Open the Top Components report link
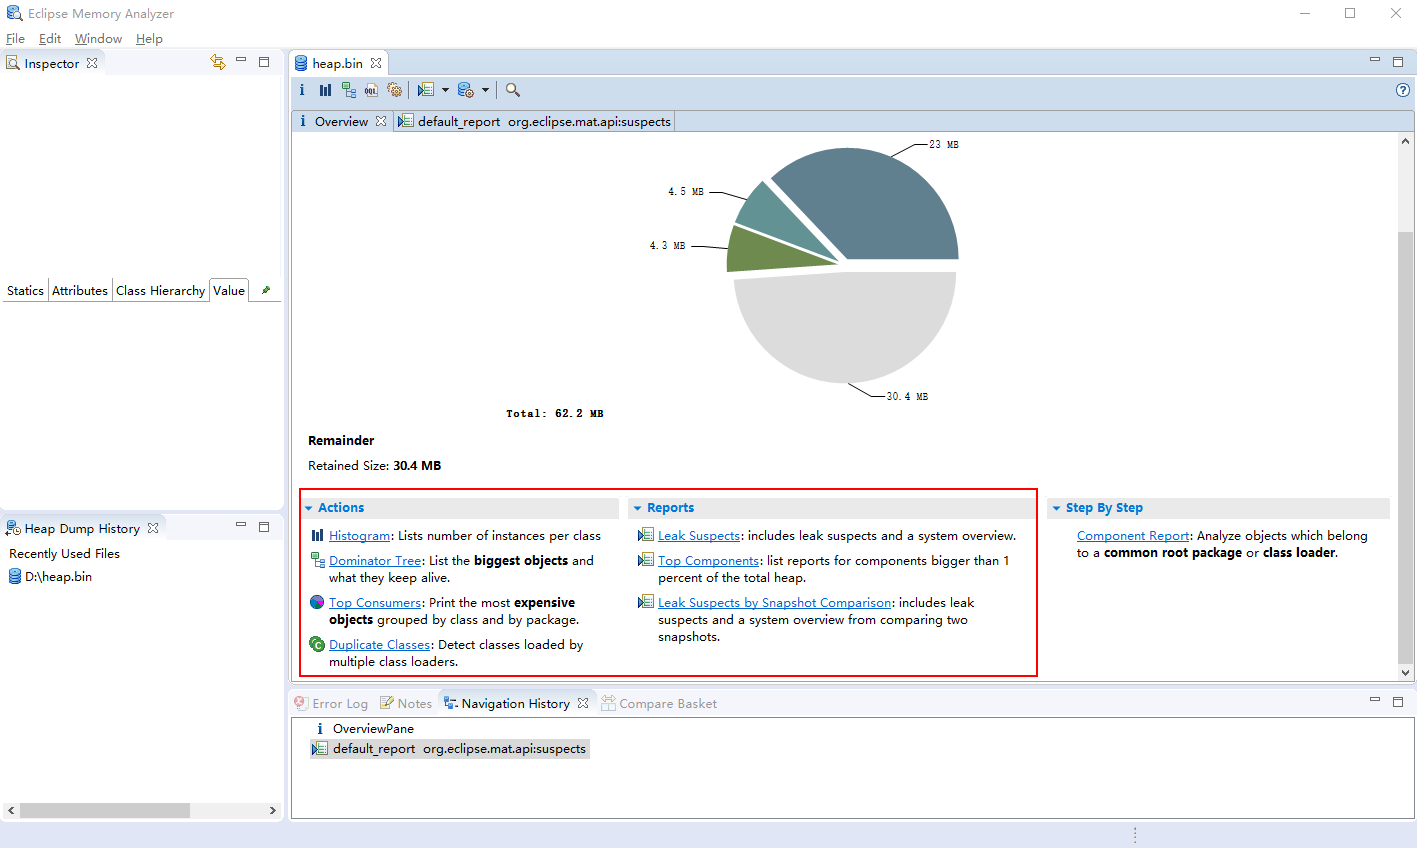 click(709, 561)
